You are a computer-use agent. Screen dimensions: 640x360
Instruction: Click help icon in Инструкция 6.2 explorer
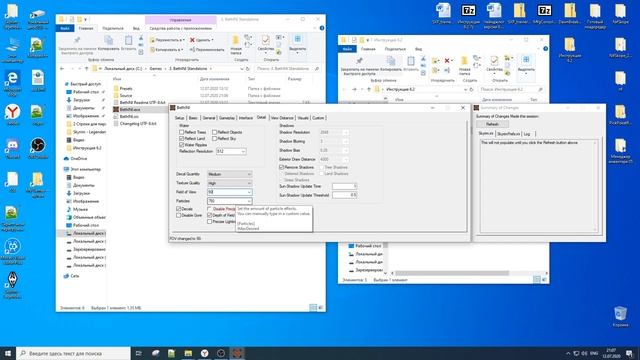click(545, 49)
